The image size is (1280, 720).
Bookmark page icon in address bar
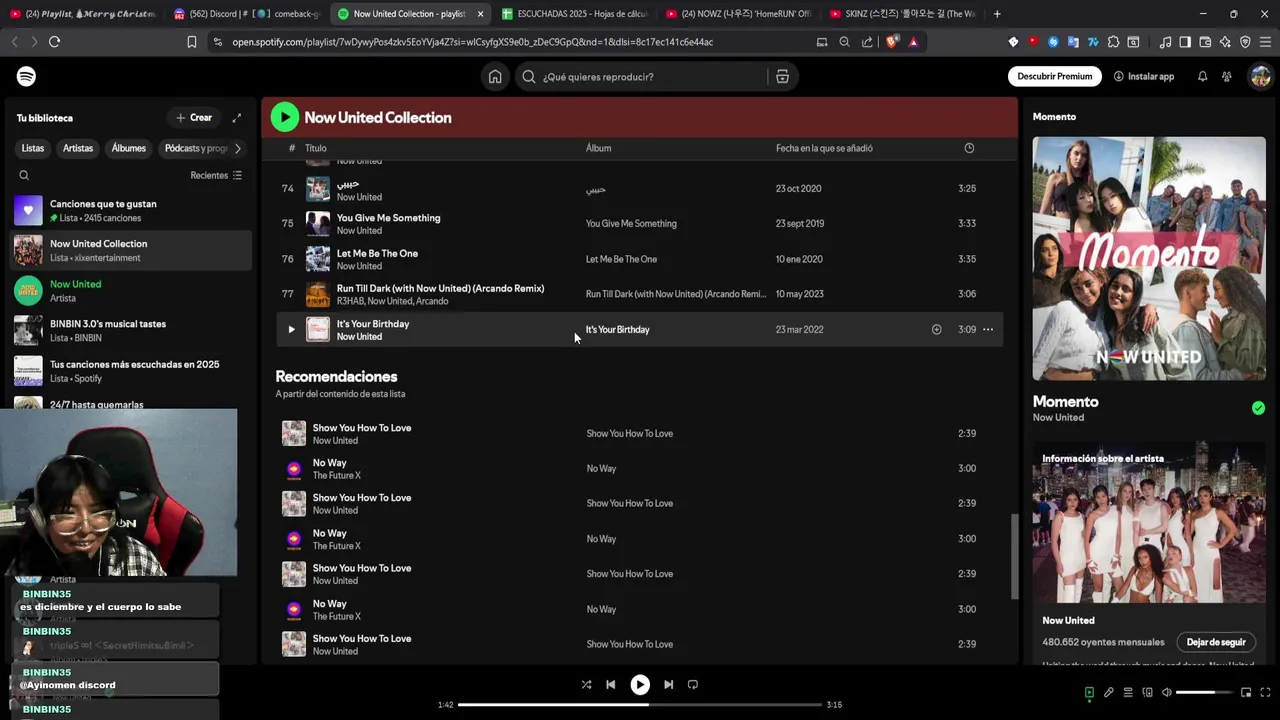[x=191, y=42]
